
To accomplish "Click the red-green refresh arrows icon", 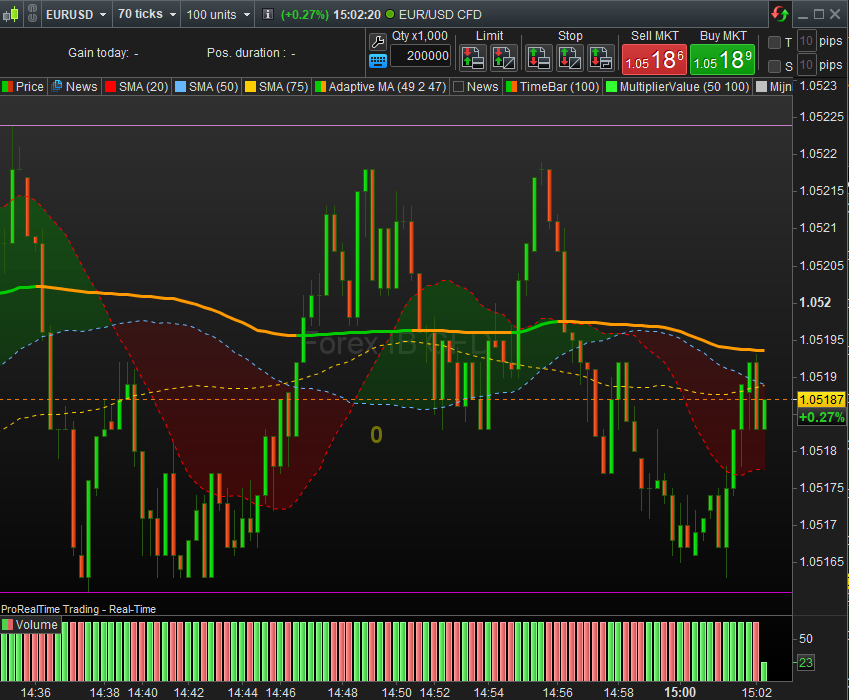I will click(x=780, y=14).
